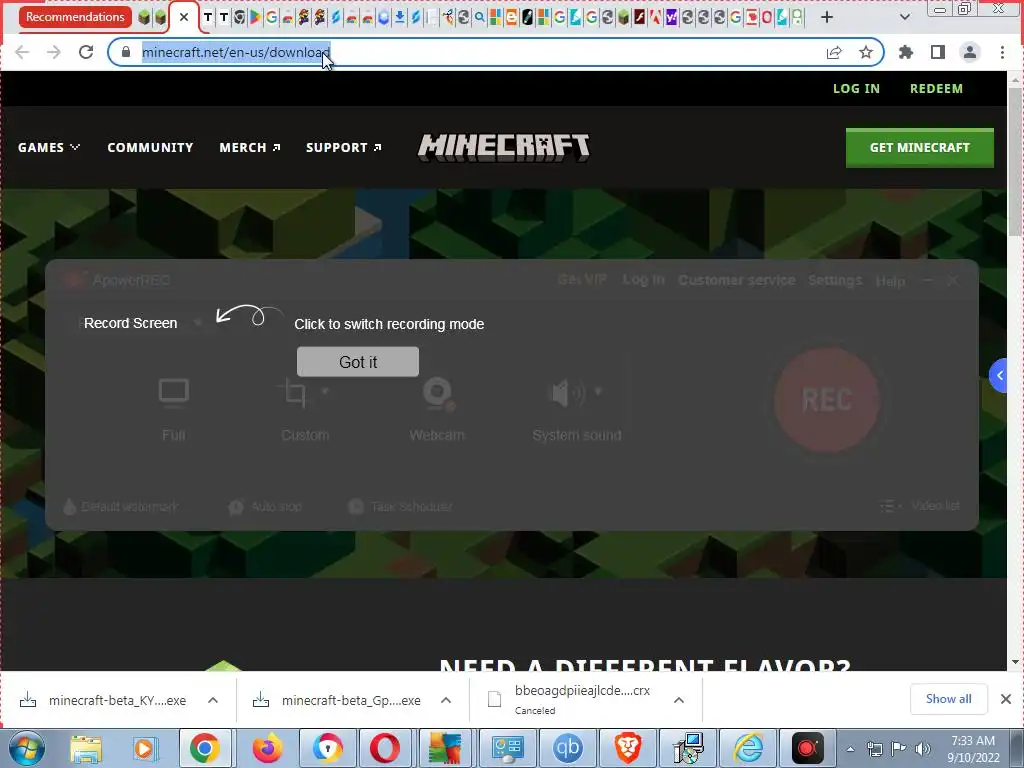The height and width of the screenshot is (768, 1024).
Task: Share this page using the share icon
Action: (x=834, y=52)
